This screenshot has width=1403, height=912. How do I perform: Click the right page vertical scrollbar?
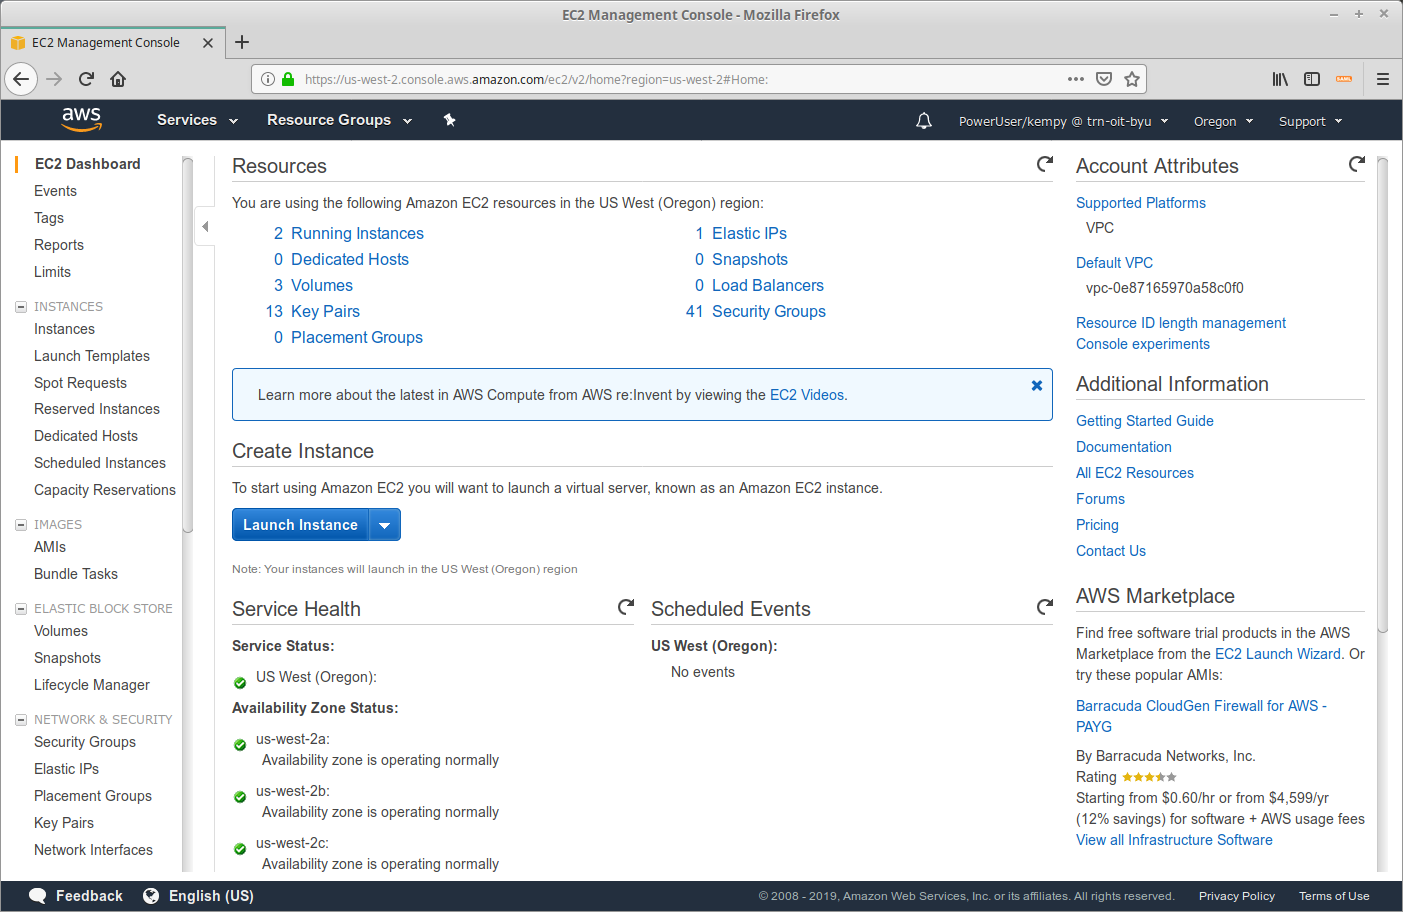point(1383,395)
